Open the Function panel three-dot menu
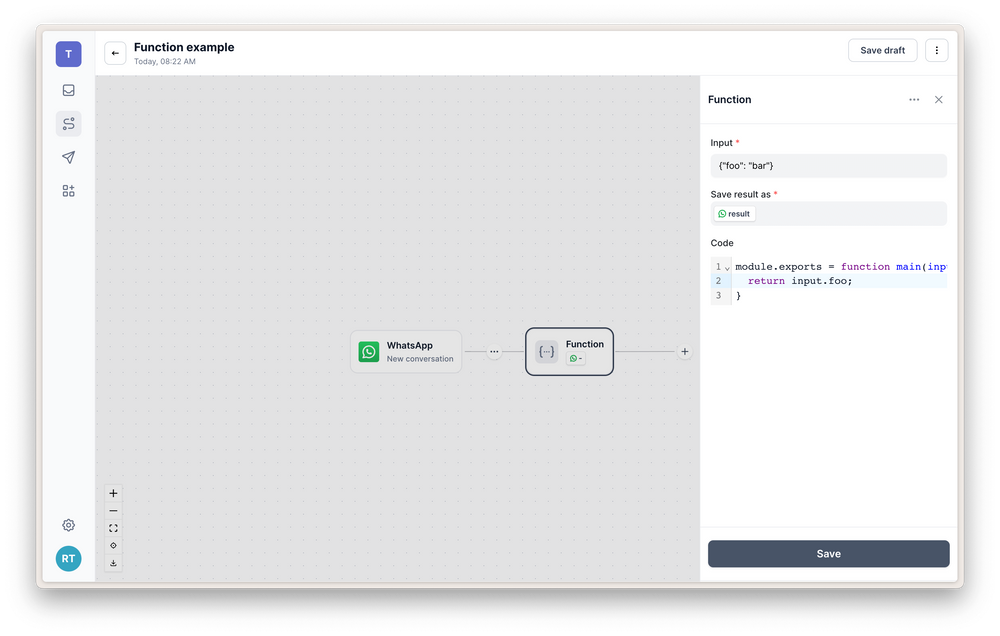 pos(913,99)
